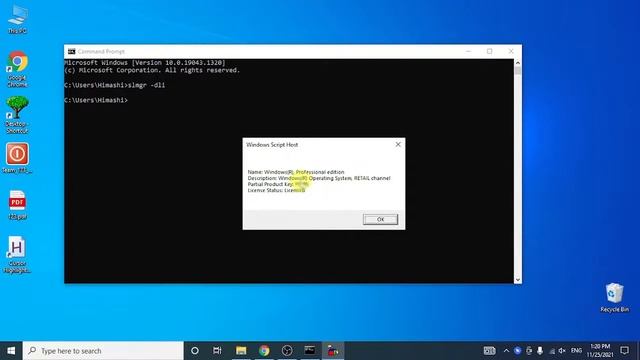The image size is (640, 360).
Task: Open Recycle Bin on desktop
Action: pyautogui.click(x=614, y=298)
